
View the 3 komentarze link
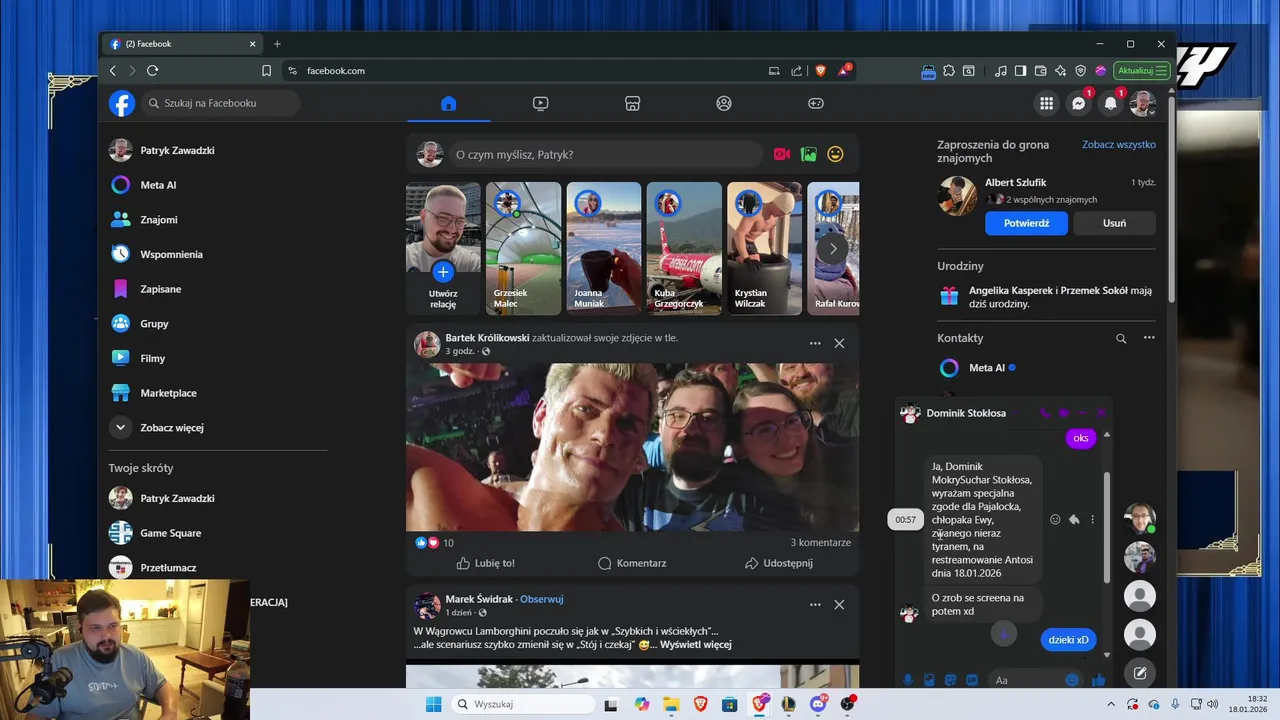coord(820,543)
